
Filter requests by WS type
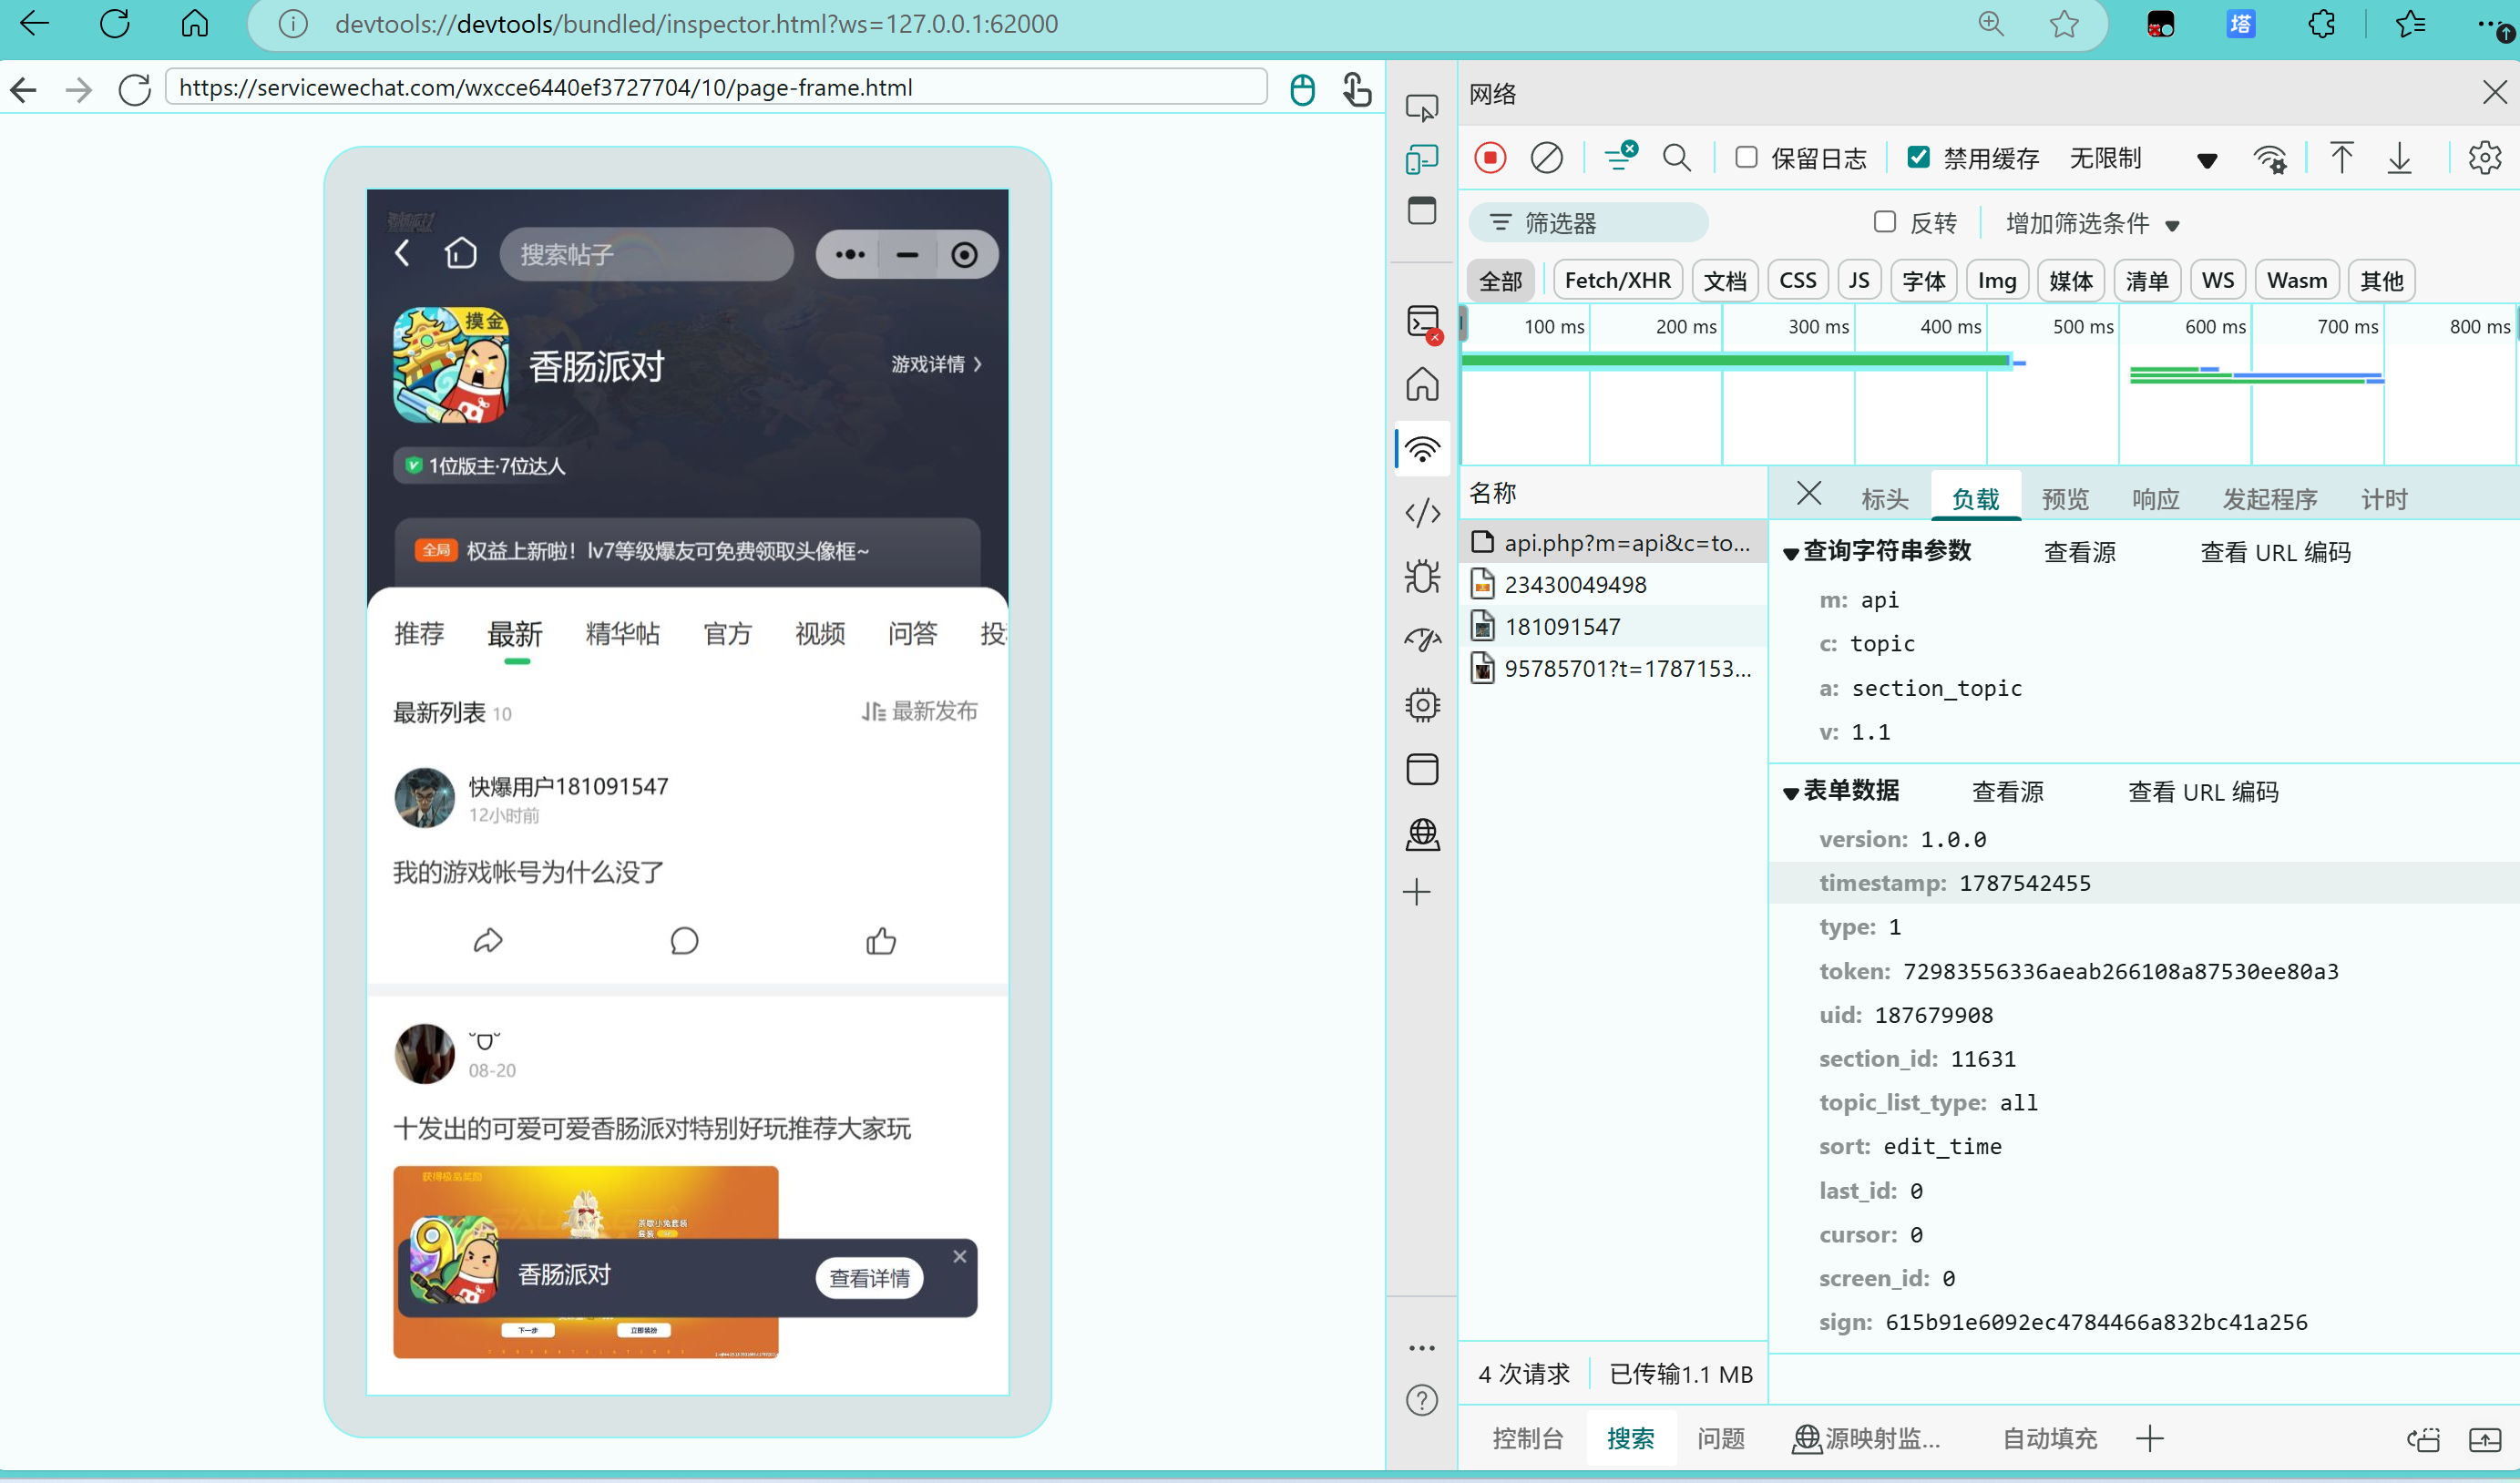(x=2217, y=281)
